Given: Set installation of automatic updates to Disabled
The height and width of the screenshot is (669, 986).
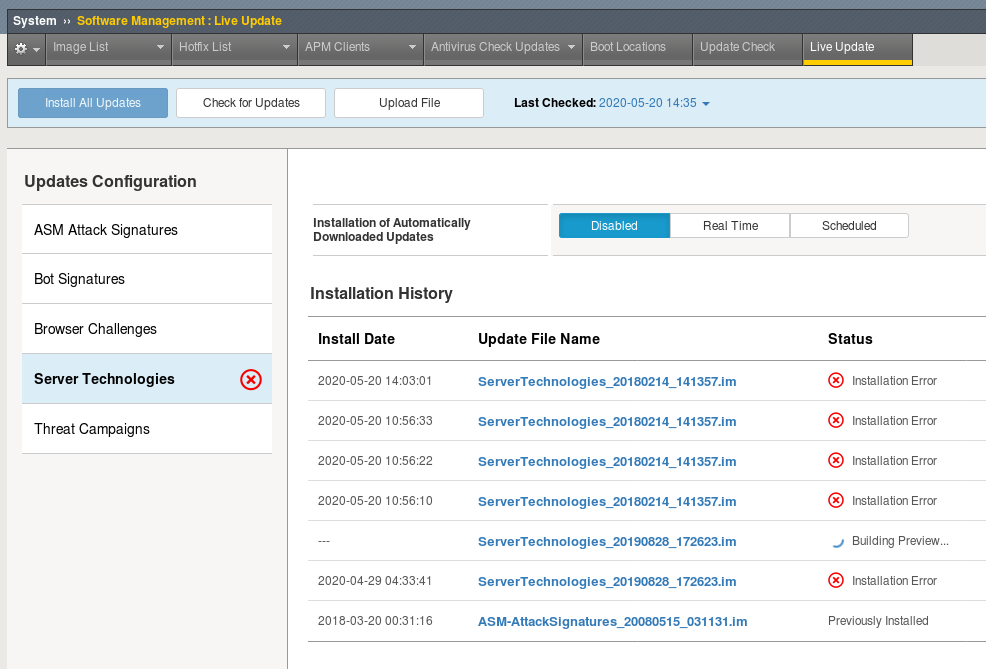Looking at the screenshot, I should point(614,225).
